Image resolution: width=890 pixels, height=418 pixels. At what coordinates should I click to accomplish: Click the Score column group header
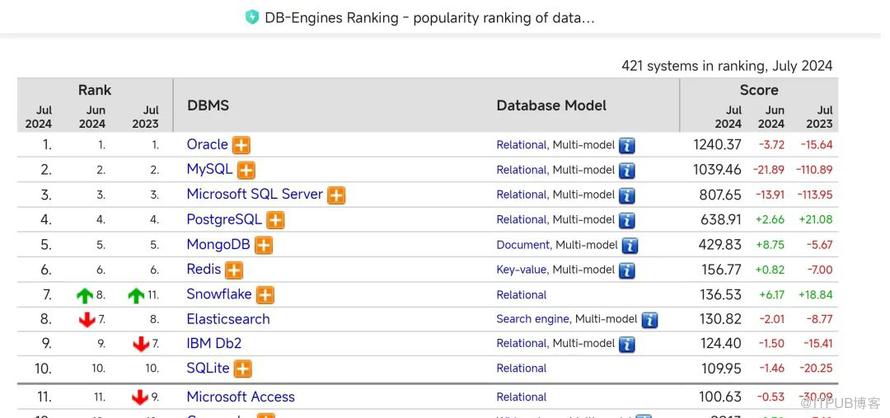pos(759,90)
